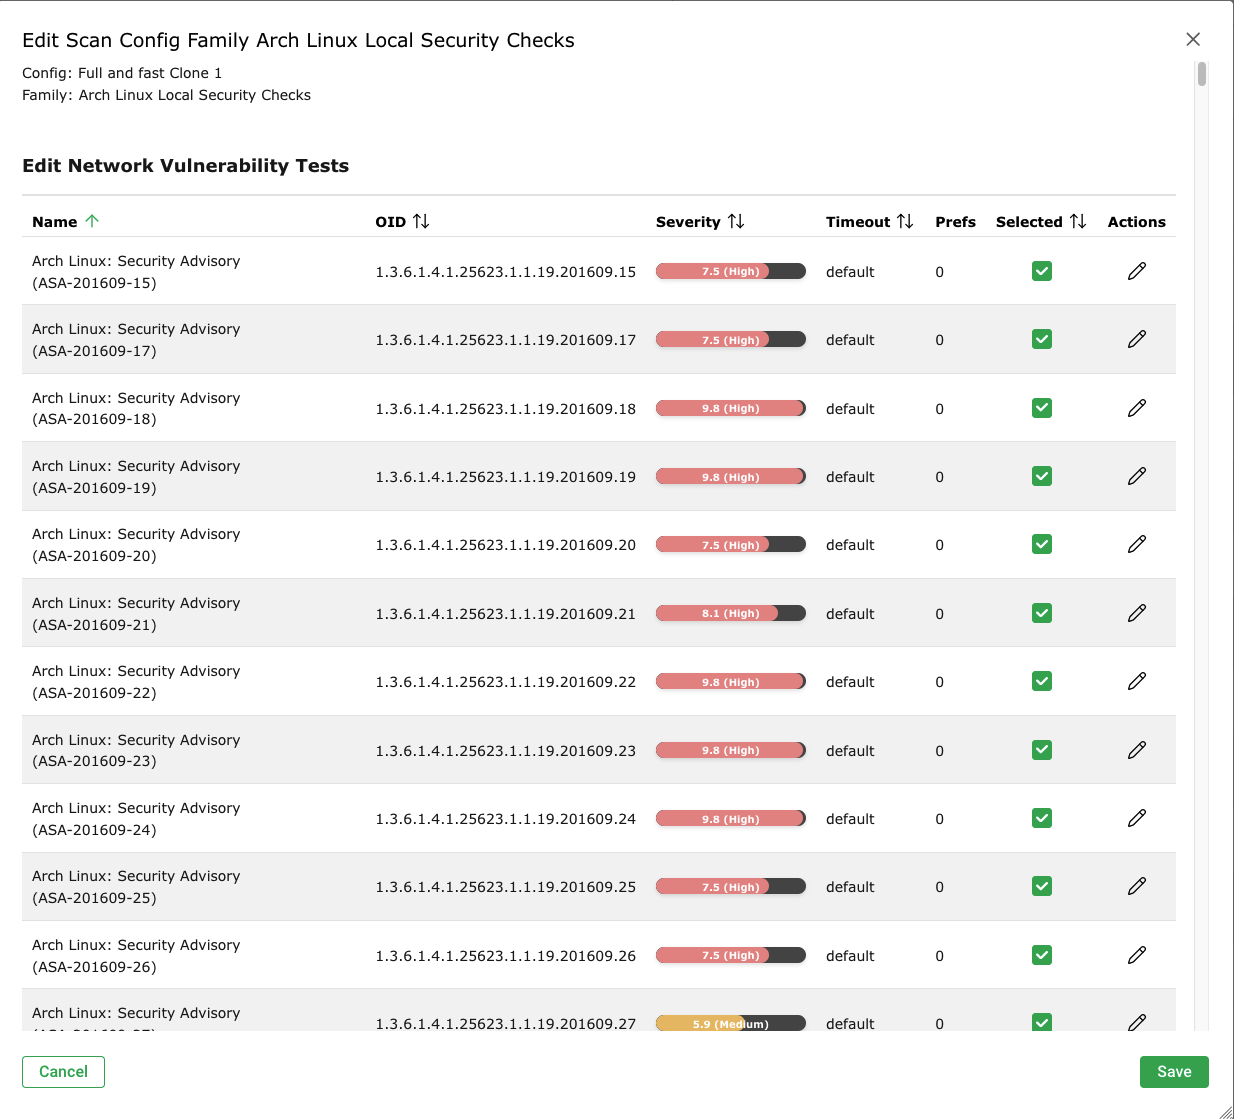Edit NVT with OID ending 201609.25

click(1136, 886)
